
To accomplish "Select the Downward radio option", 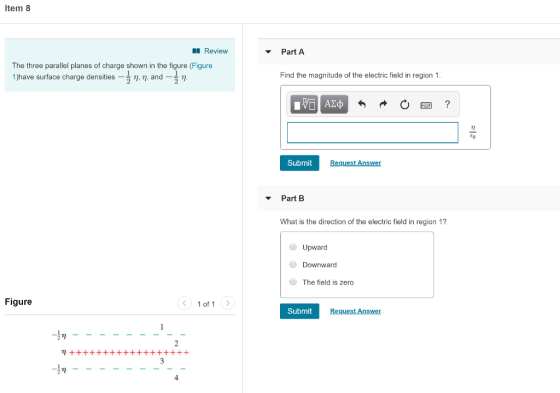I will pyautogui.click(x=293, y=264).
